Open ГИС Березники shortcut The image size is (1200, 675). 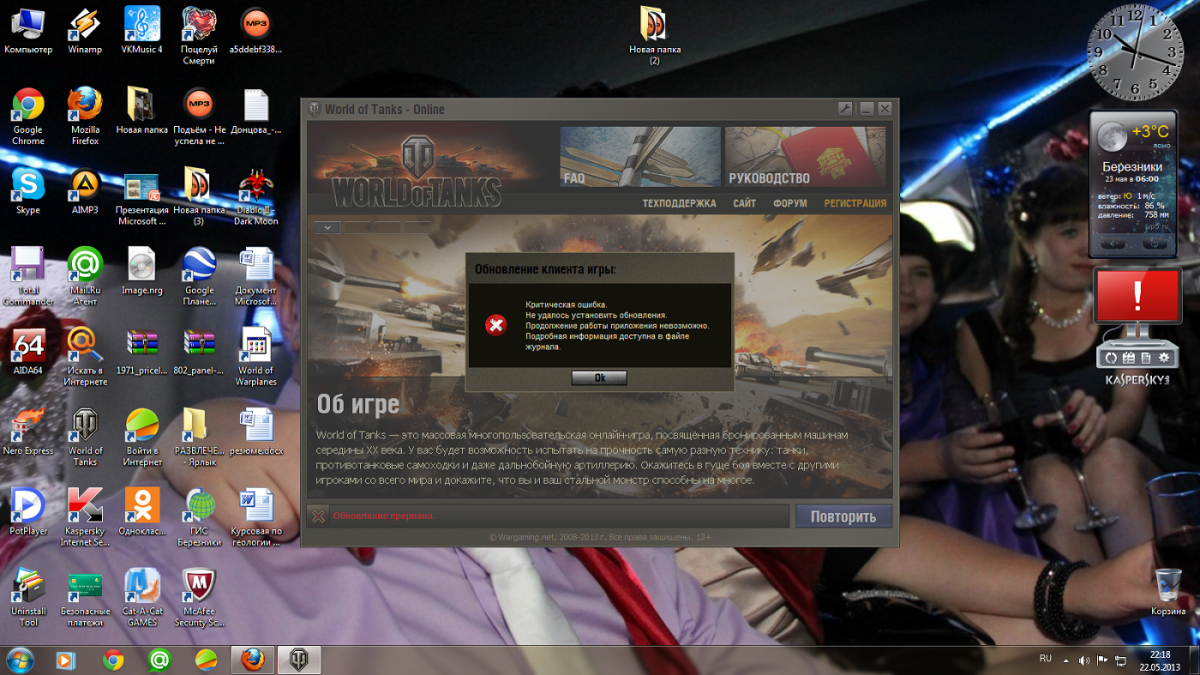[x=199, y=517]
